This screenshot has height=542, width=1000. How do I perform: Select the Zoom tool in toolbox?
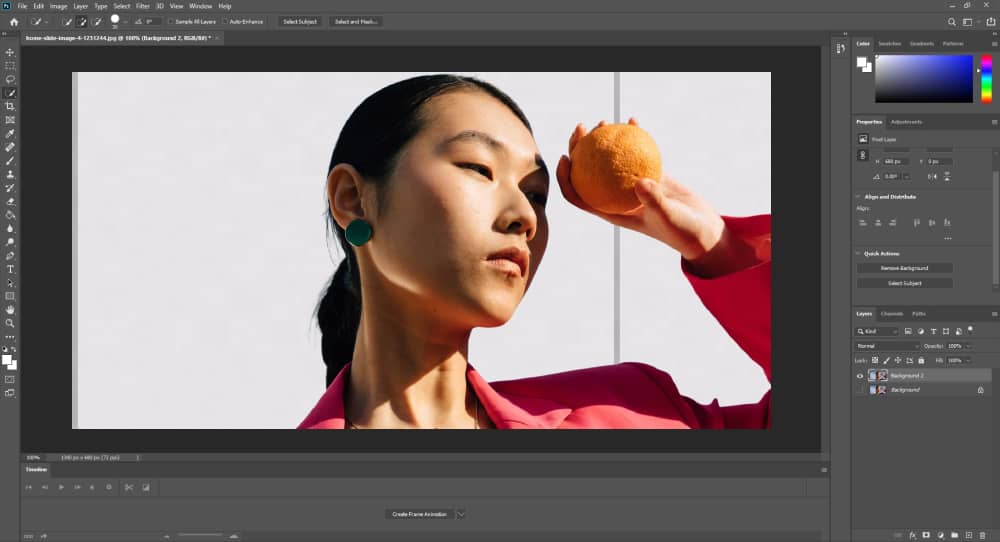(x=10, y=323)
